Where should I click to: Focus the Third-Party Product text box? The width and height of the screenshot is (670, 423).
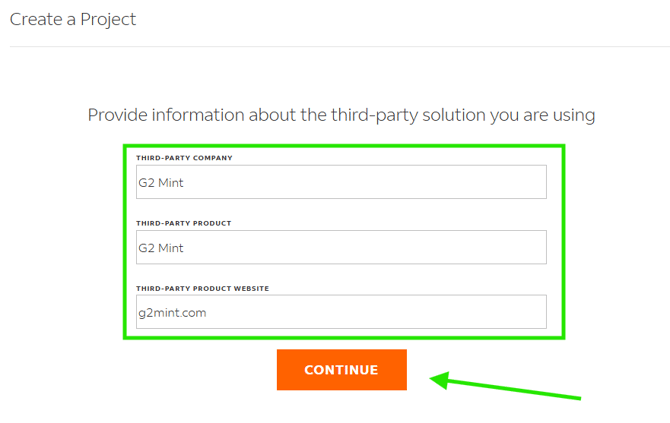click(x=340, y=247)
